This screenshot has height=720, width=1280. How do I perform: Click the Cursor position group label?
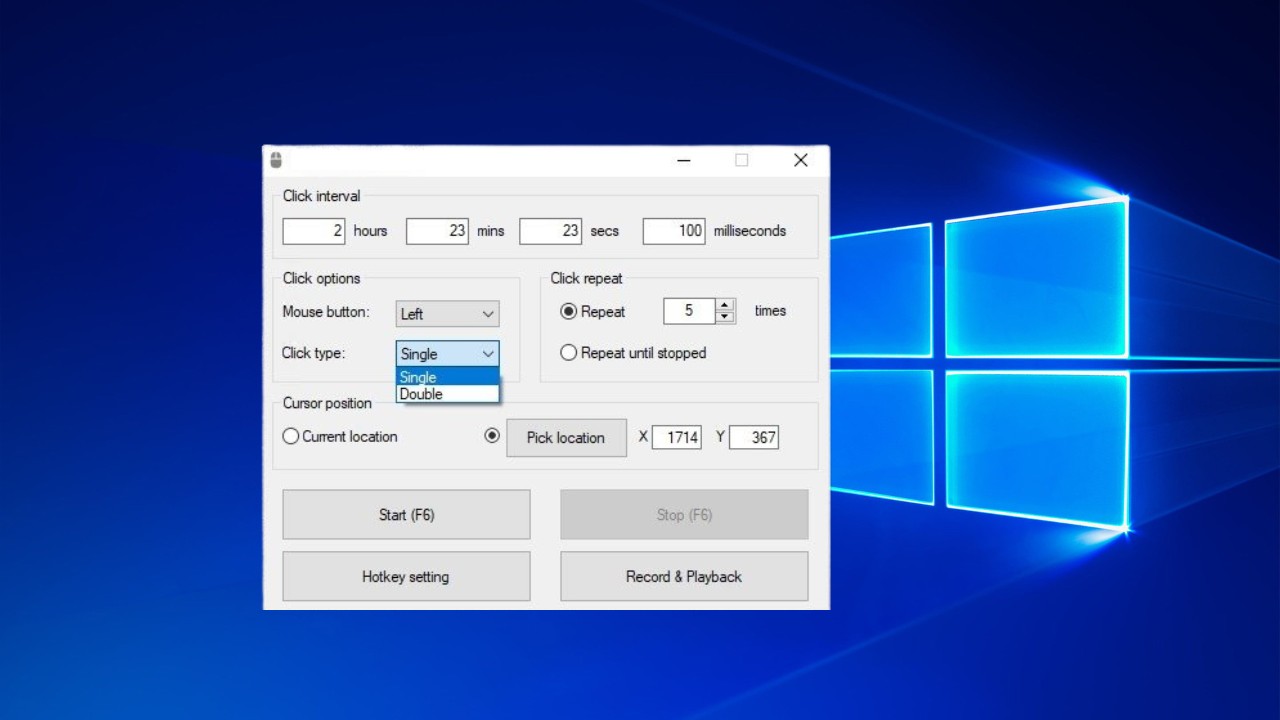pyautogui.click(x=327, y=403)
